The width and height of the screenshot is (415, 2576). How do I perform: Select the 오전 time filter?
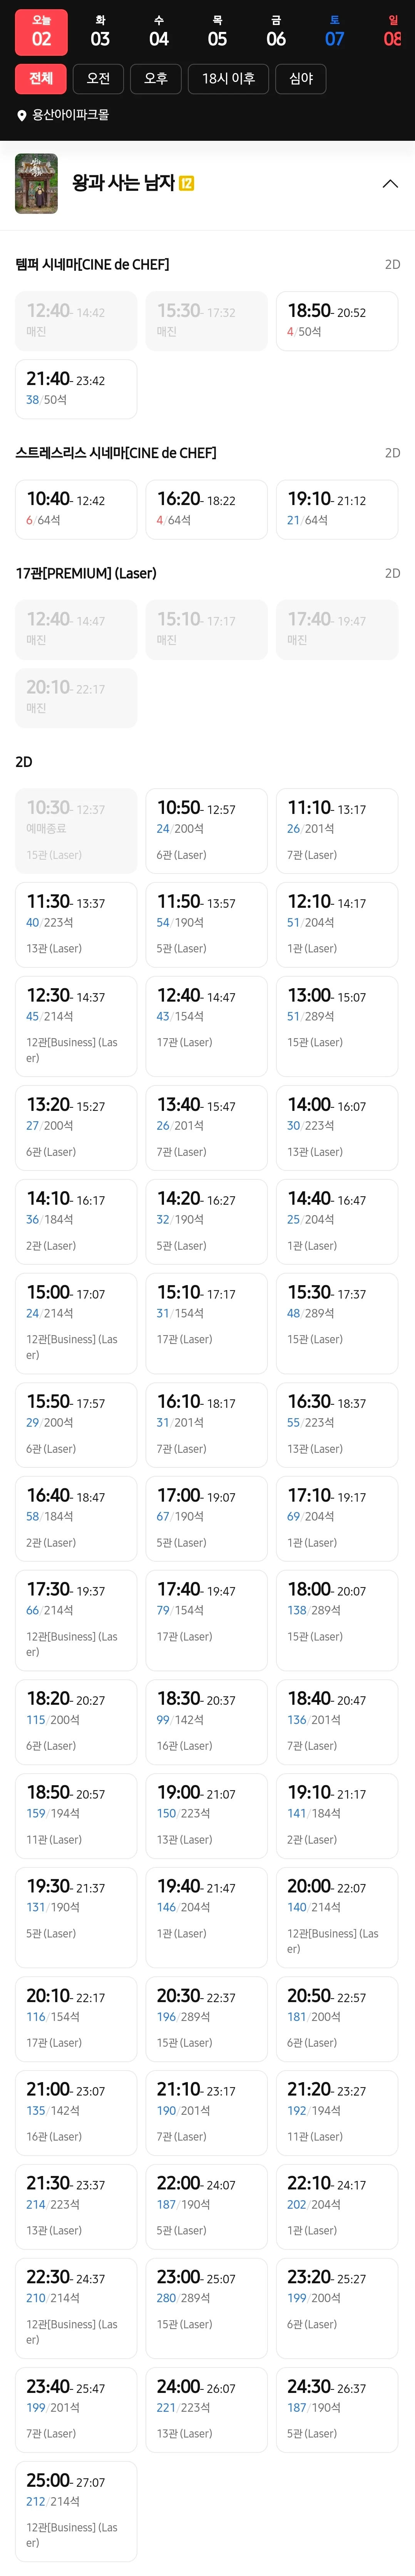[x=98, y=79]
